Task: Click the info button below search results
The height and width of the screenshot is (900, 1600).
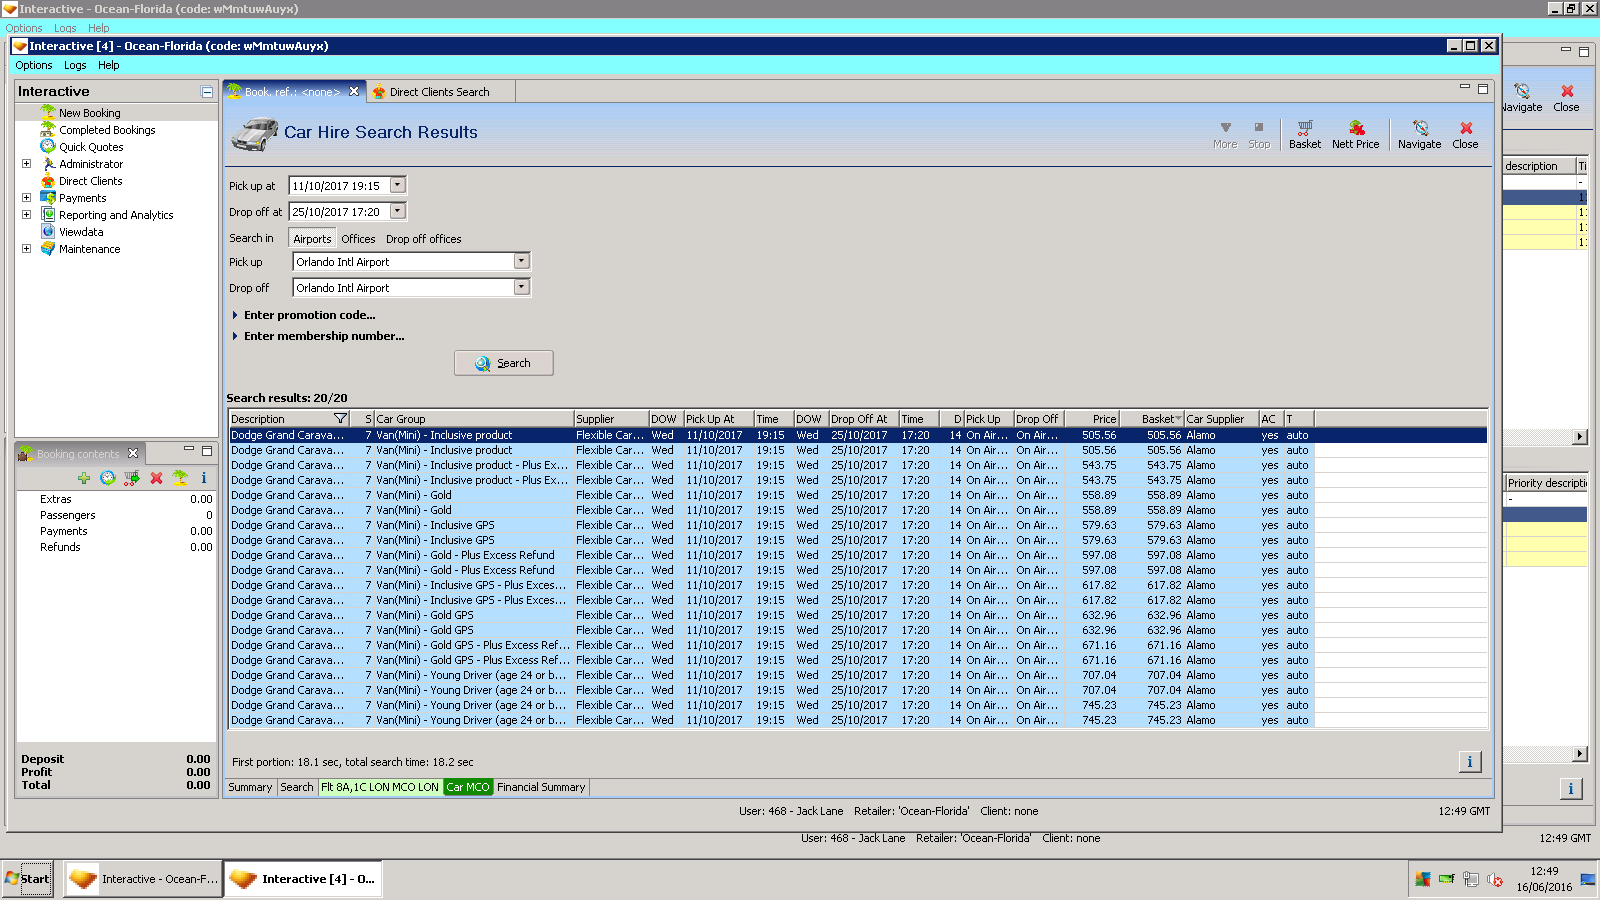Action: point(1469,762)
